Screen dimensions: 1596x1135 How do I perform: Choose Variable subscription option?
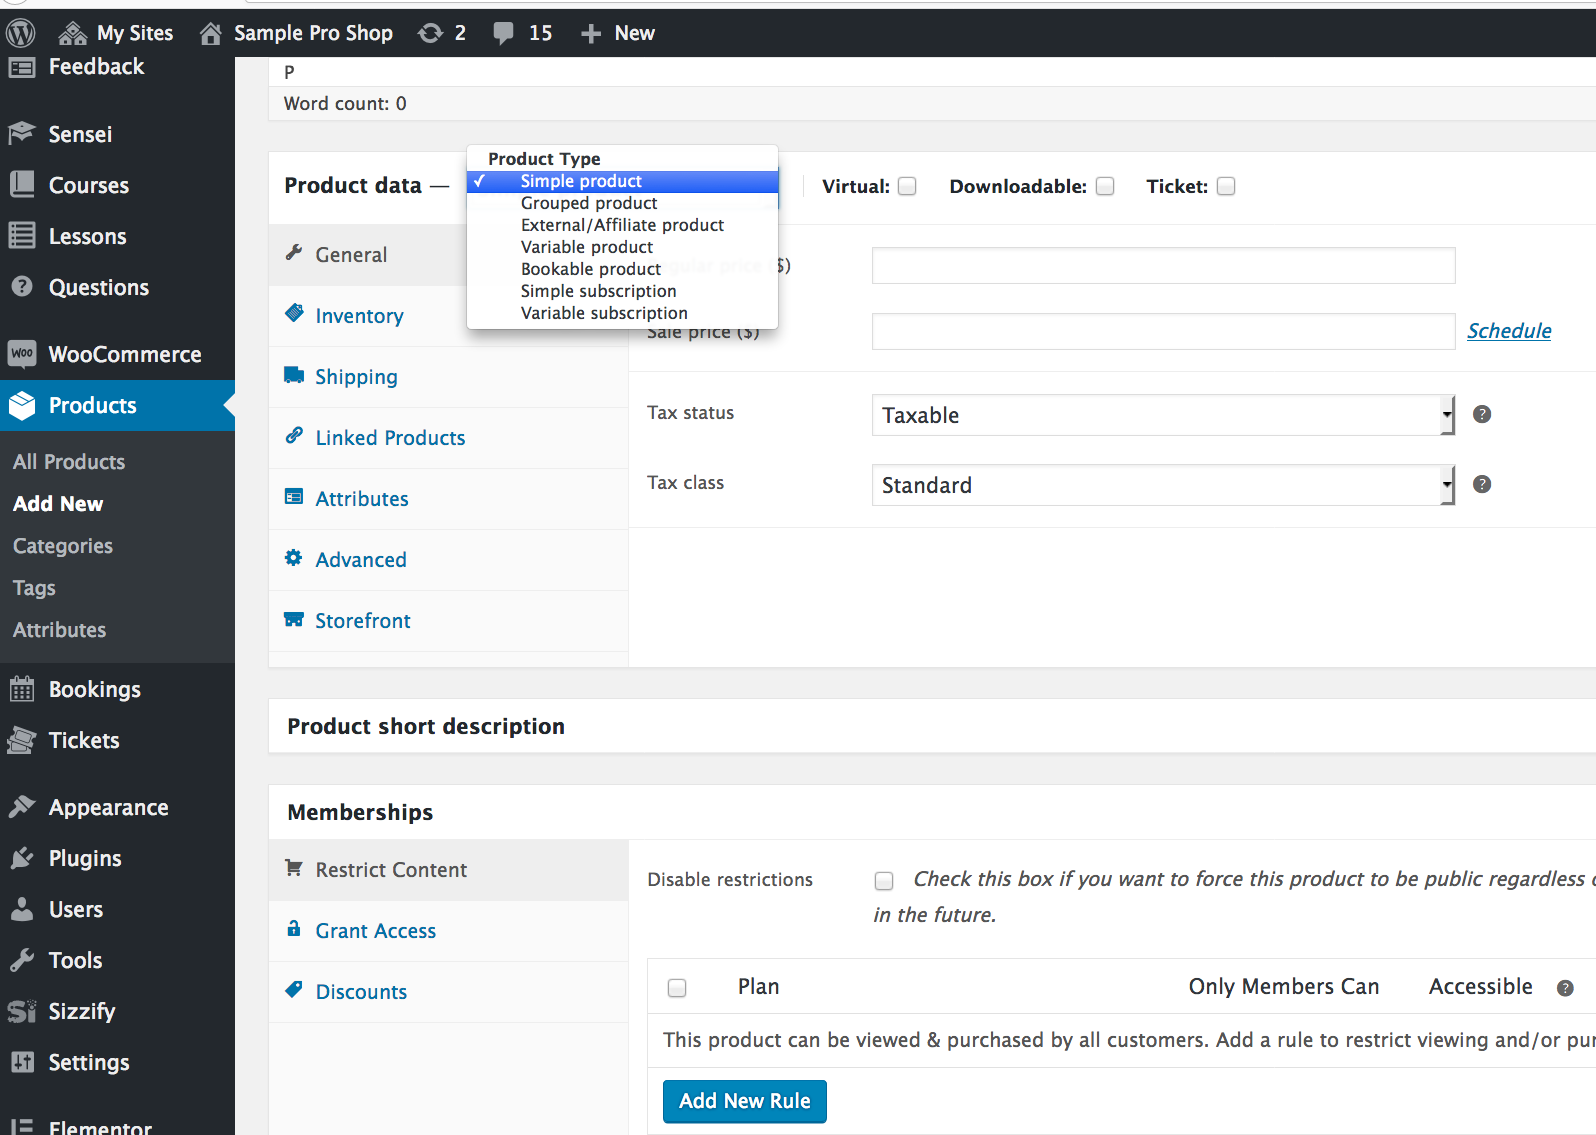[622, 313]
